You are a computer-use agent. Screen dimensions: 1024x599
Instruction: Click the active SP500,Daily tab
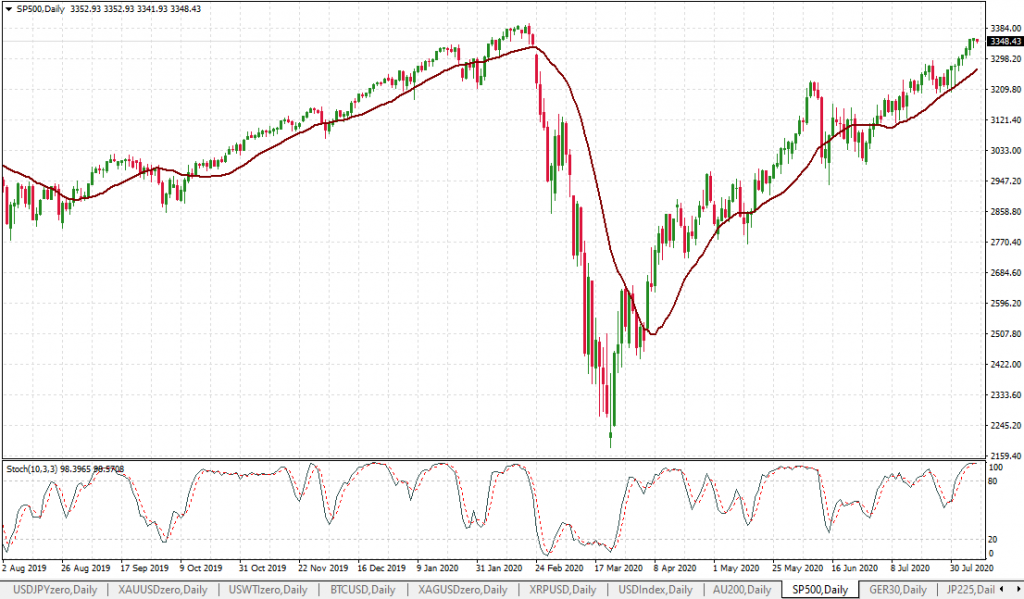(819, 589)
